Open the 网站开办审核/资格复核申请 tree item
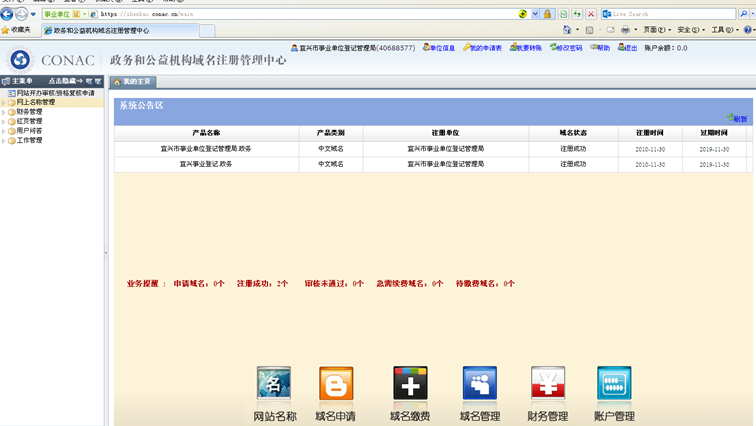Image resolution: width=756 pixels, height=426 pixels. coord(51,93)
